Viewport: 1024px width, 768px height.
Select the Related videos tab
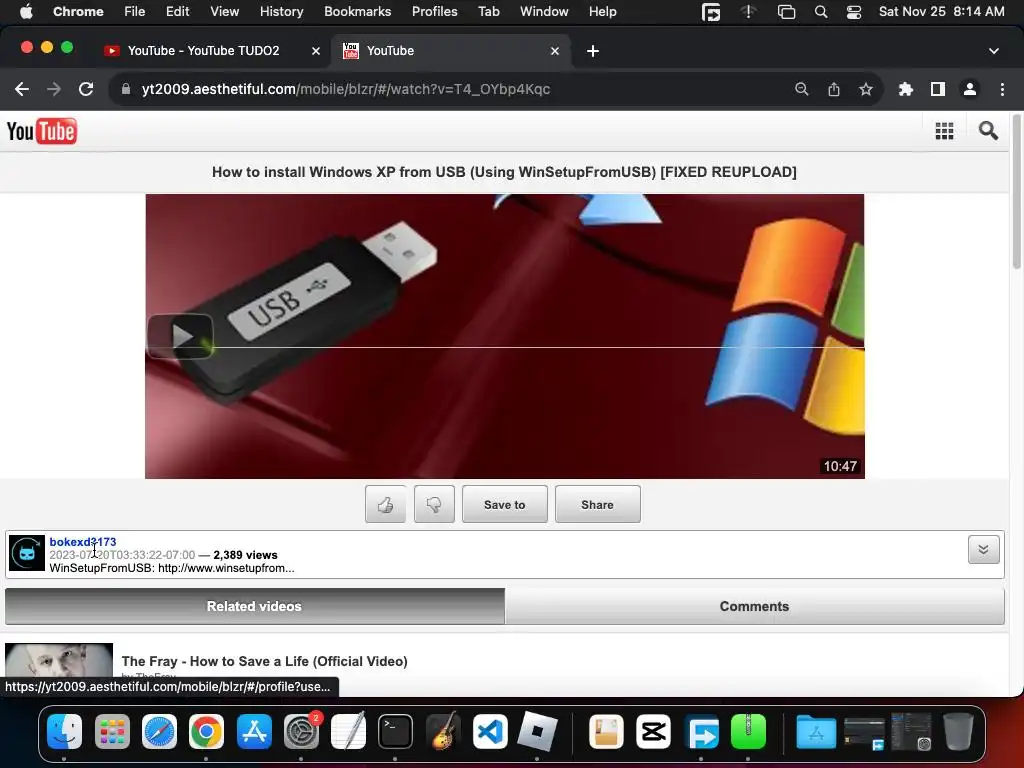click(255, 606)
